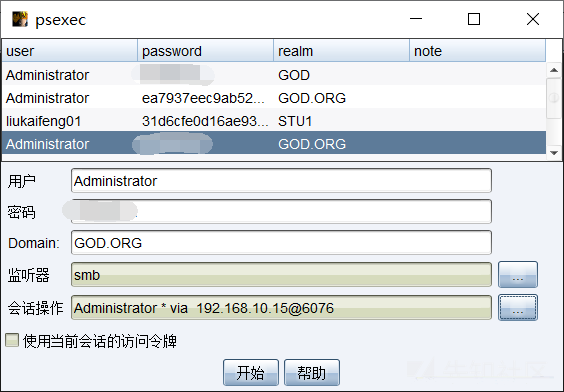Image resolution: width=564 pixels, height=392 pixels.
Task: Select the liukaifeng01 credential row
Action: (274, 121)
